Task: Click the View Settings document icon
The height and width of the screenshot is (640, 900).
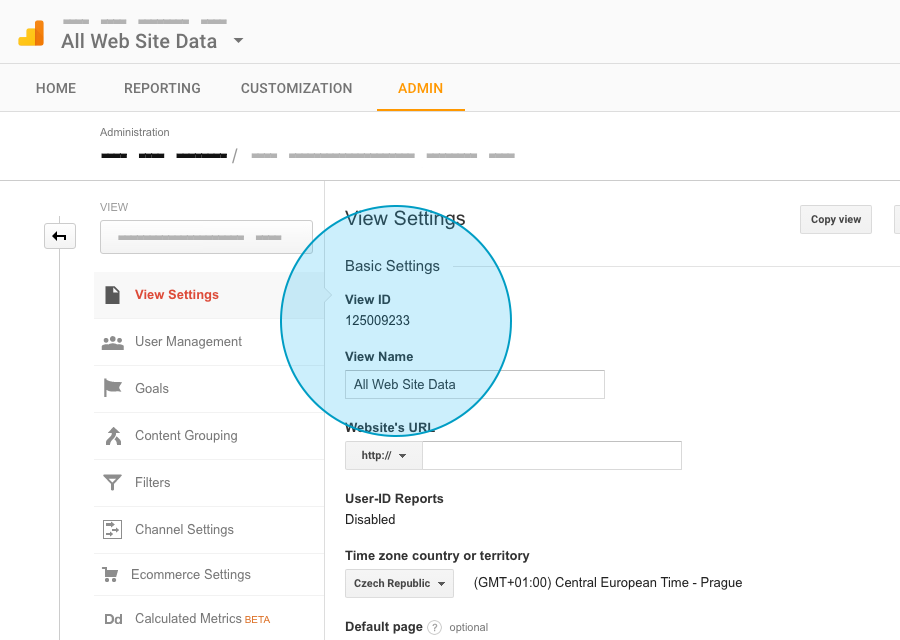Action: tap(112, 295)
